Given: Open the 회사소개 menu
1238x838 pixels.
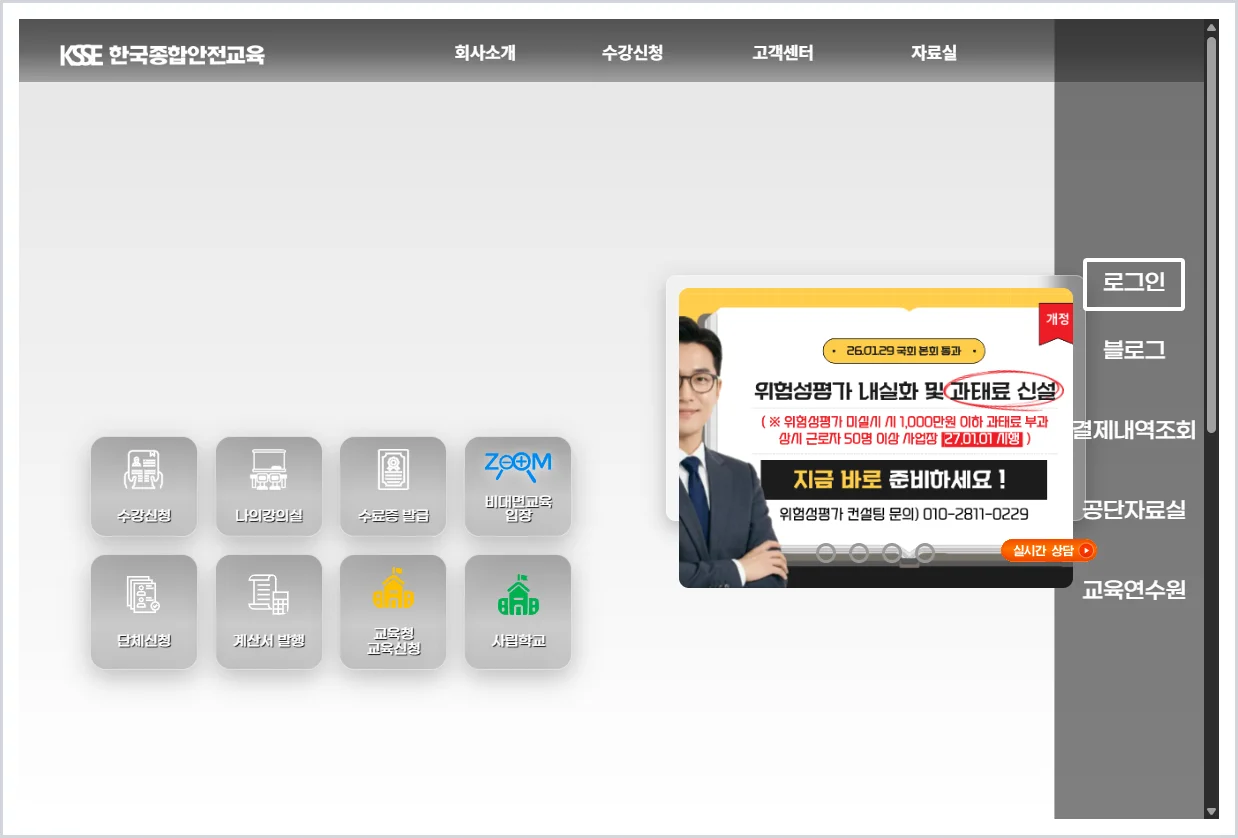Looking at the screenshot, I should pyautogui.click(x=485, y=53).
